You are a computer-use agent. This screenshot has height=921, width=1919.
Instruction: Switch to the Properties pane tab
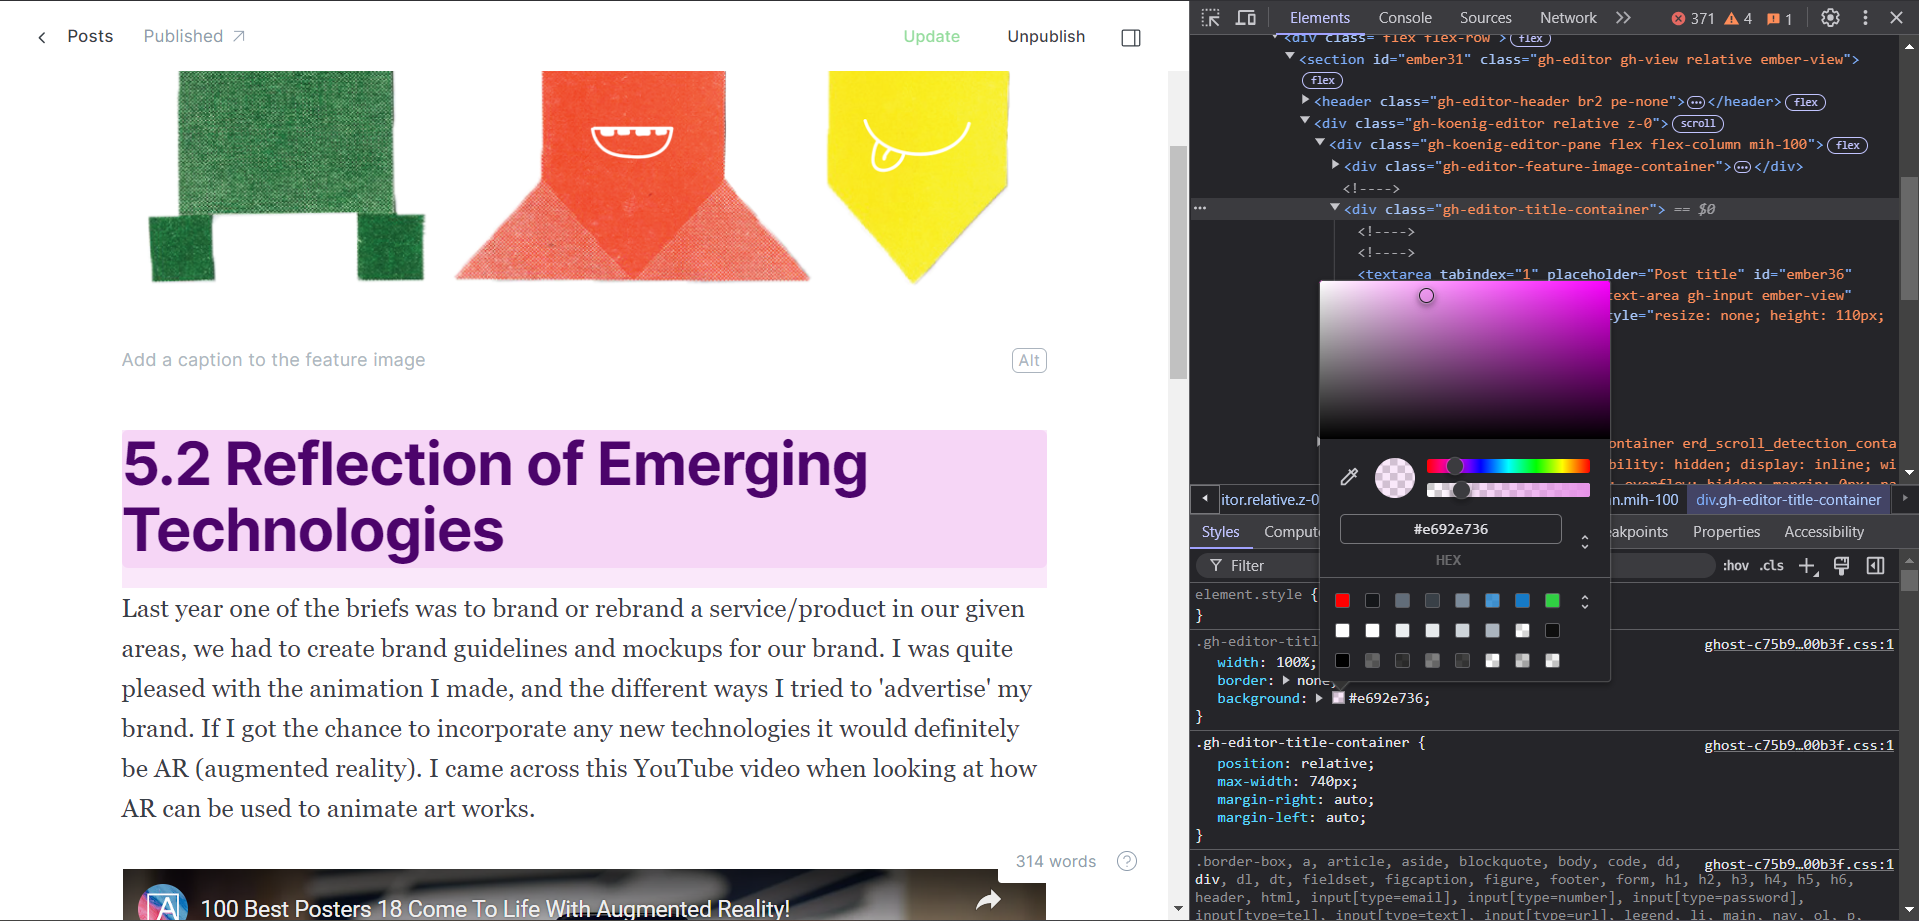[1726, 532]
